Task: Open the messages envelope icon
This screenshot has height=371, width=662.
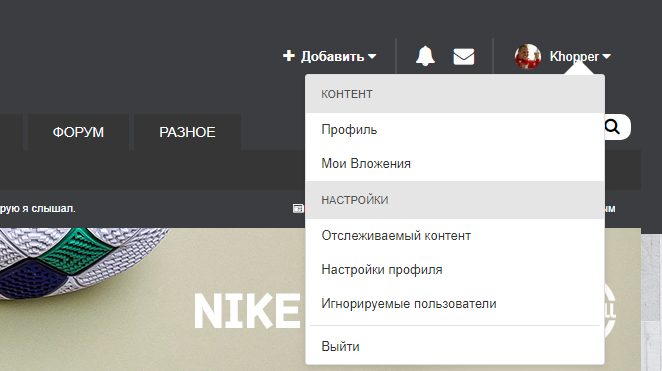Action: pyautogui.click(x=464, y=57)
